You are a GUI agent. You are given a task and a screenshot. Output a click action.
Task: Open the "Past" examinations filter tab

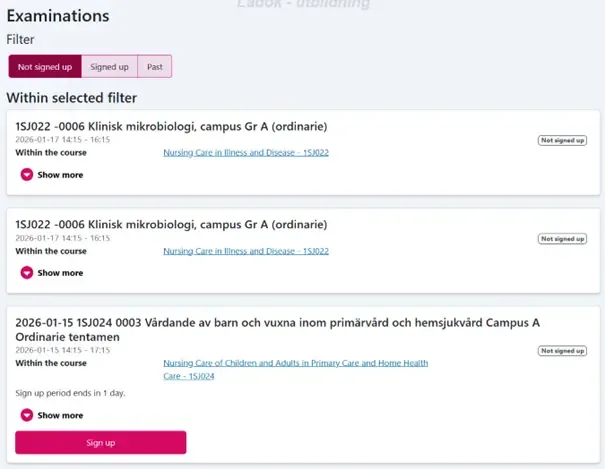click(x=154, y=67)
